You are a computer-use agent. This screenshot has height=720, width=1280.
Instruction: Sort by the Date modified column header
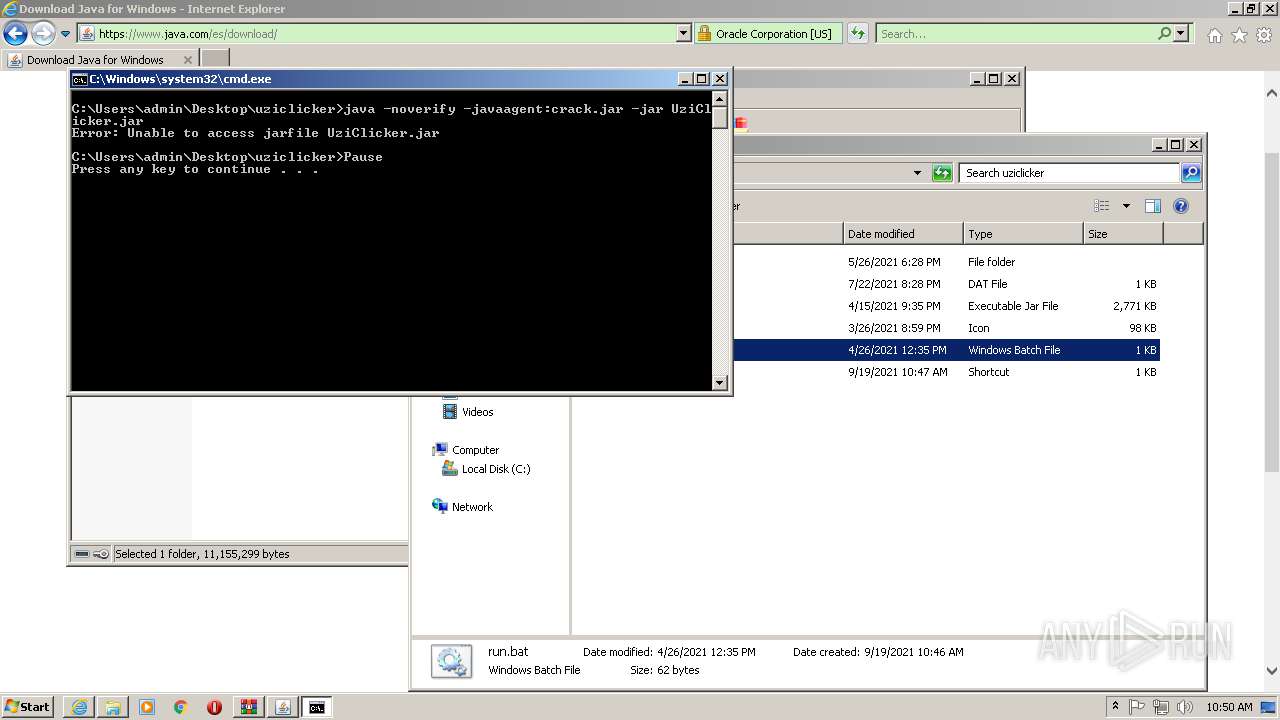click(x=903, y=234)
